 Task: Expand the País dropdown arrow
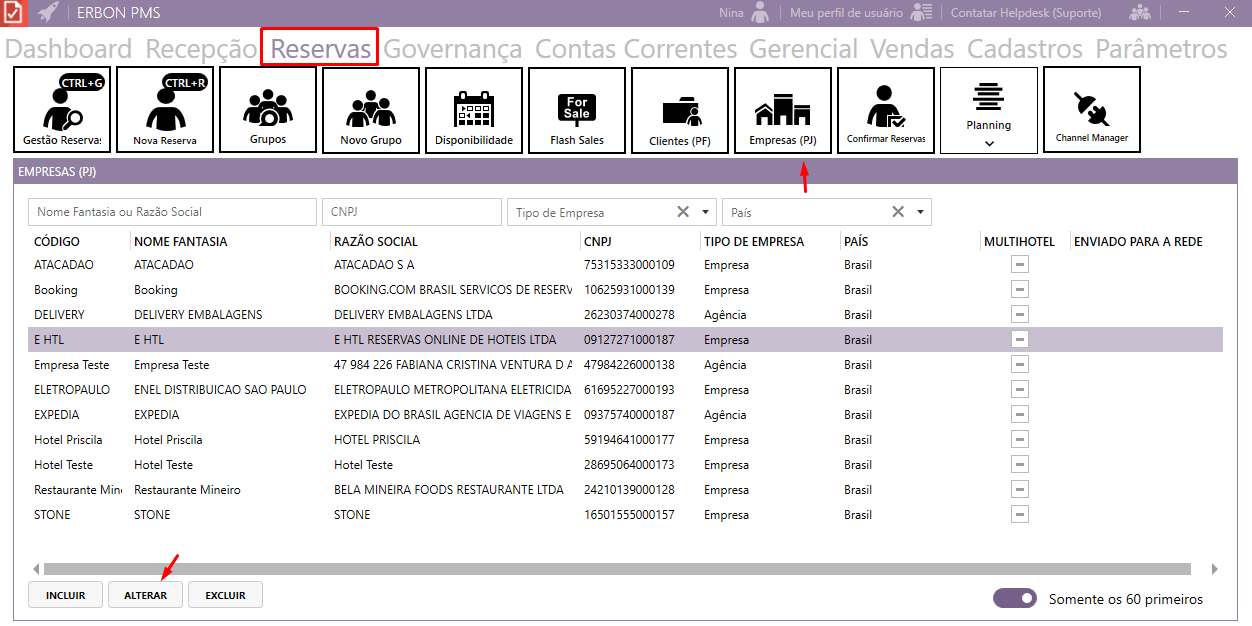pyautogui.click(x=920, y=212)
